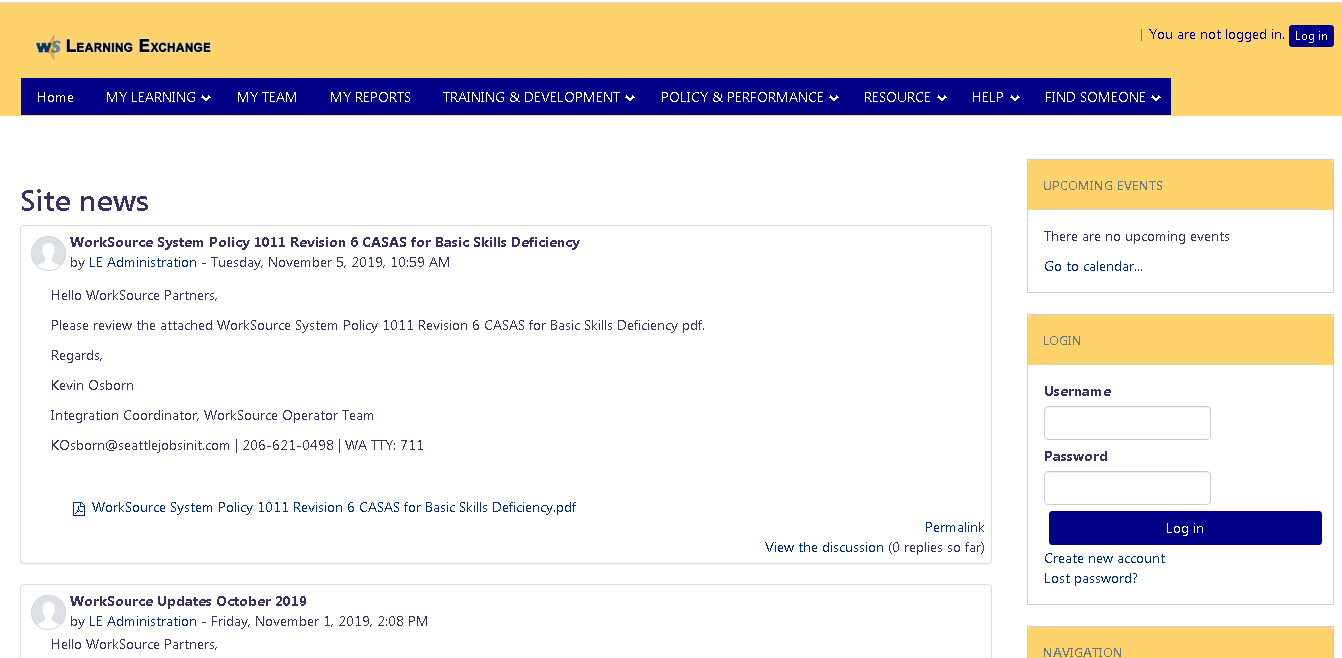This screenshot has width=1342, height=658.
Task: Click the UPCOMING EVENTS block header
Action: (x=1180, y=185)
